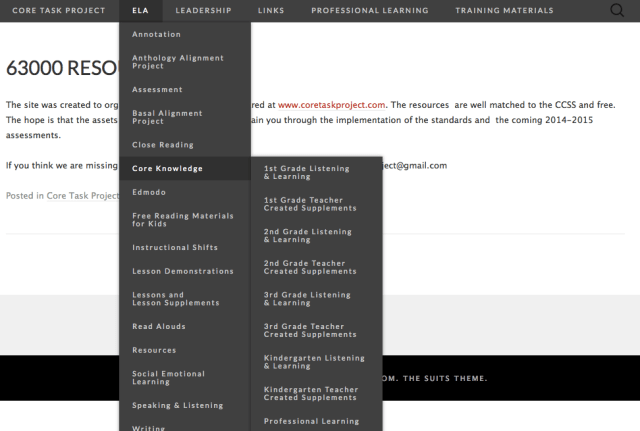Screen dimensions: 640x431
Task: Follow the Core Task Project category link
Action: pyautogui.click(x=82, y=196)
